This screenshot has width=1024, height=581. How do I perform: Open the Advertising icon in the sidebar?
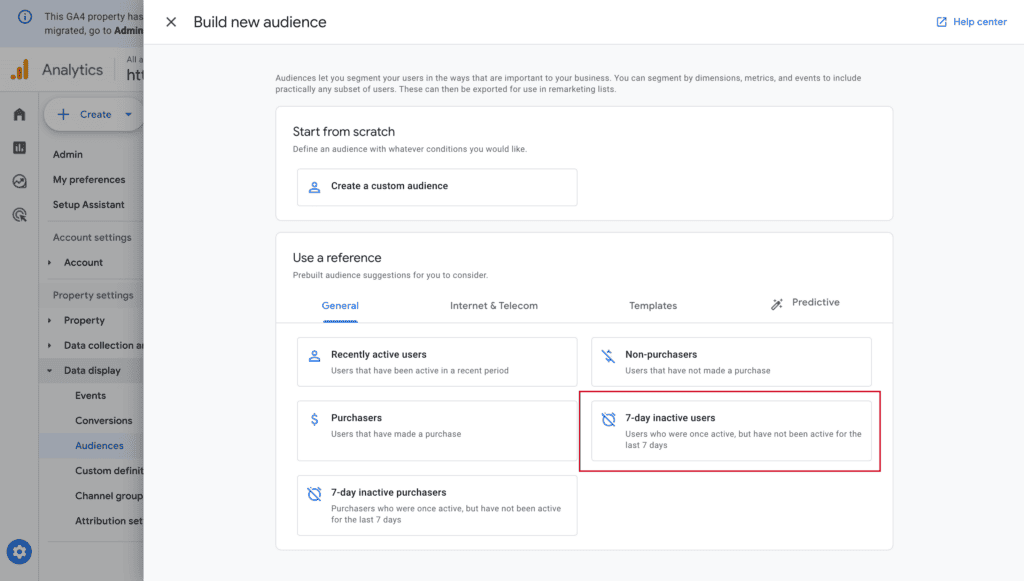pyautogui.click(x=19, y=215)
